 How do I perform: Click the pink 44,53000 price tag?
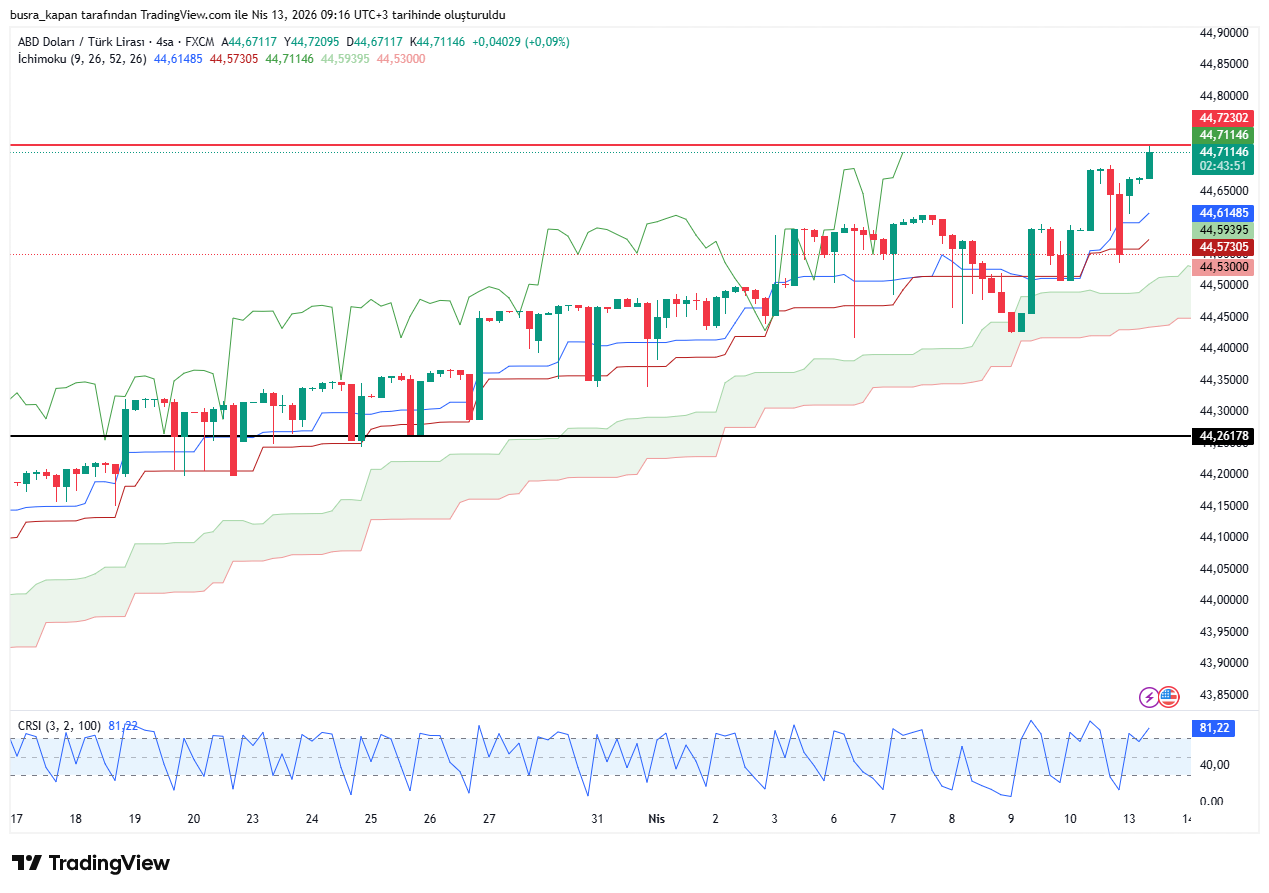click(x=1224, y=267)
